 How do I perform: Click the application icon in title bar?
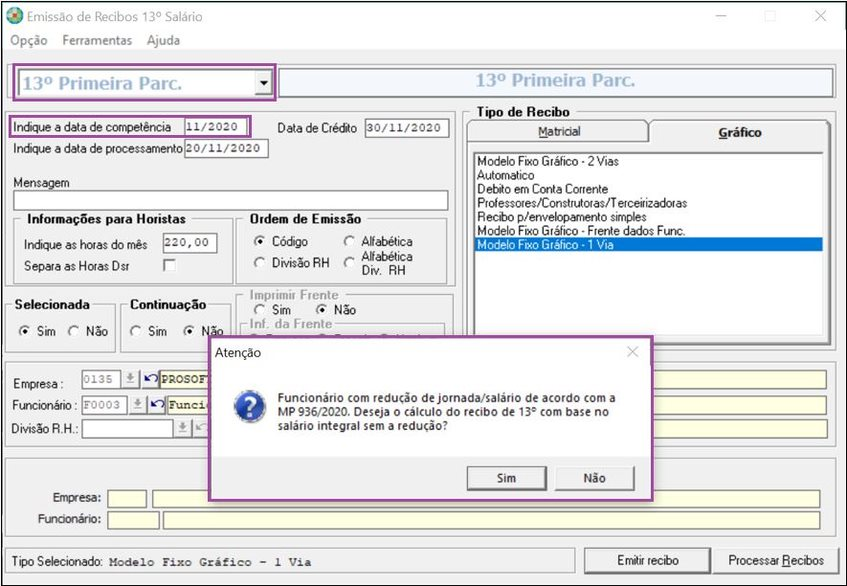15,16
